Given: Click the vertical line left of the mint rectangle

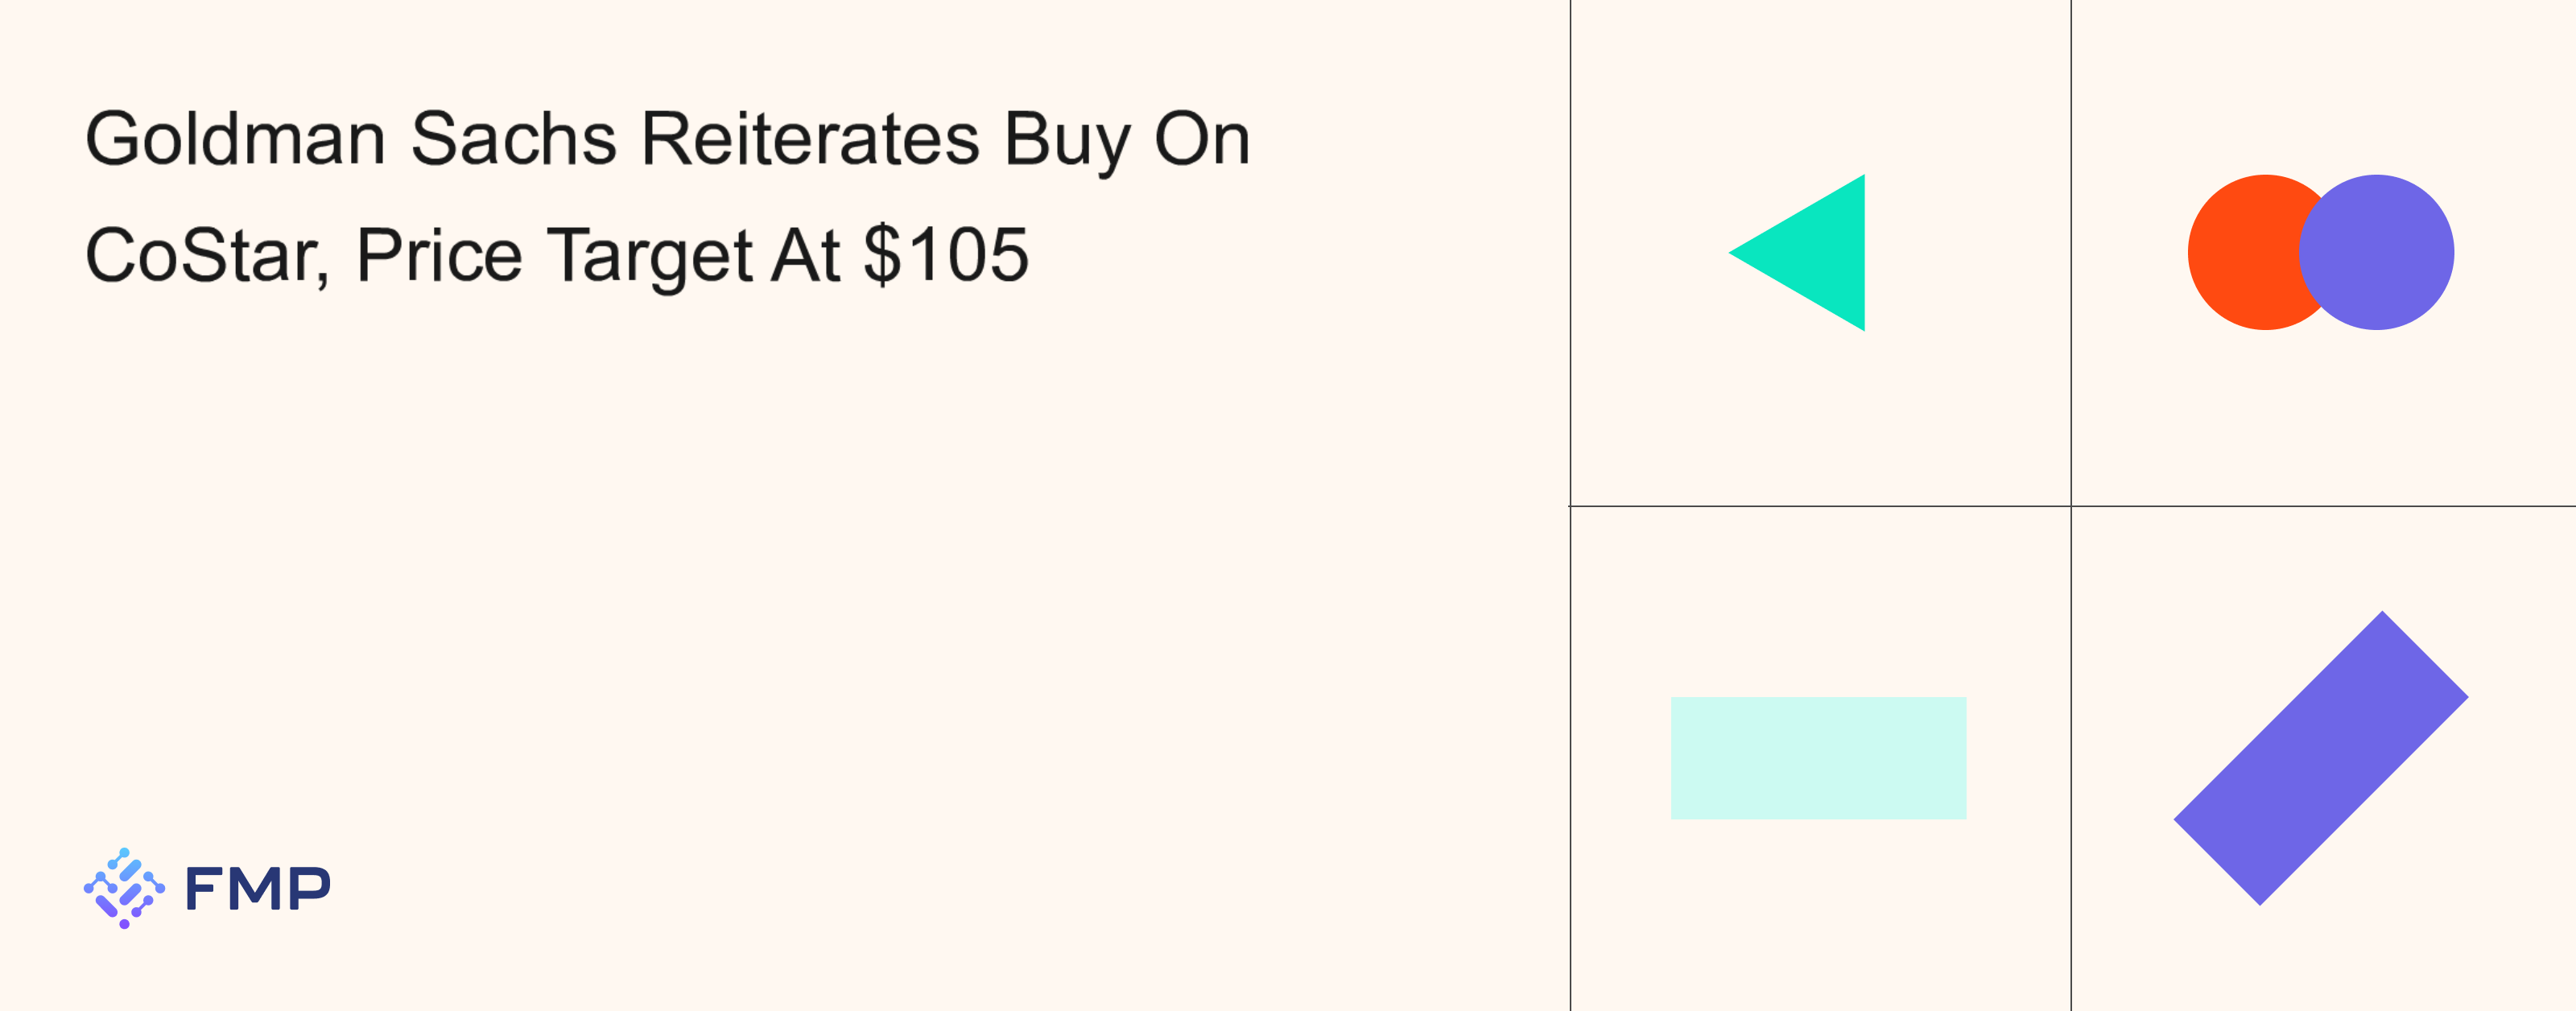Looking at the screenshot, I should [1570, 758].
